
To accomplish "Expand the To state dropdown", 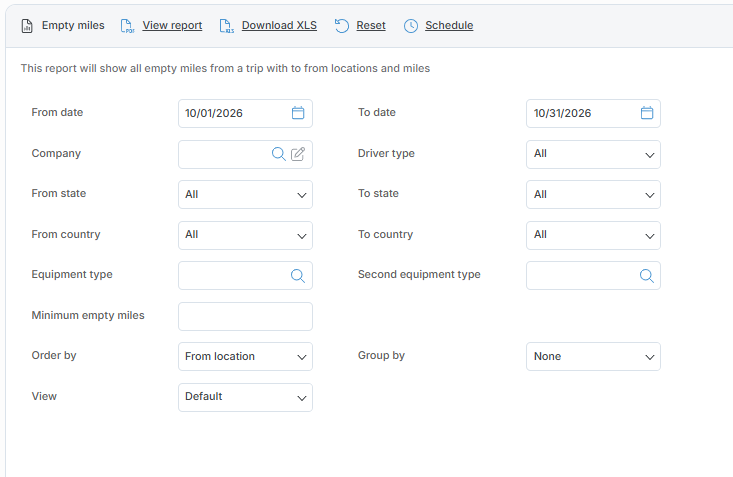I will click(593, 195).
